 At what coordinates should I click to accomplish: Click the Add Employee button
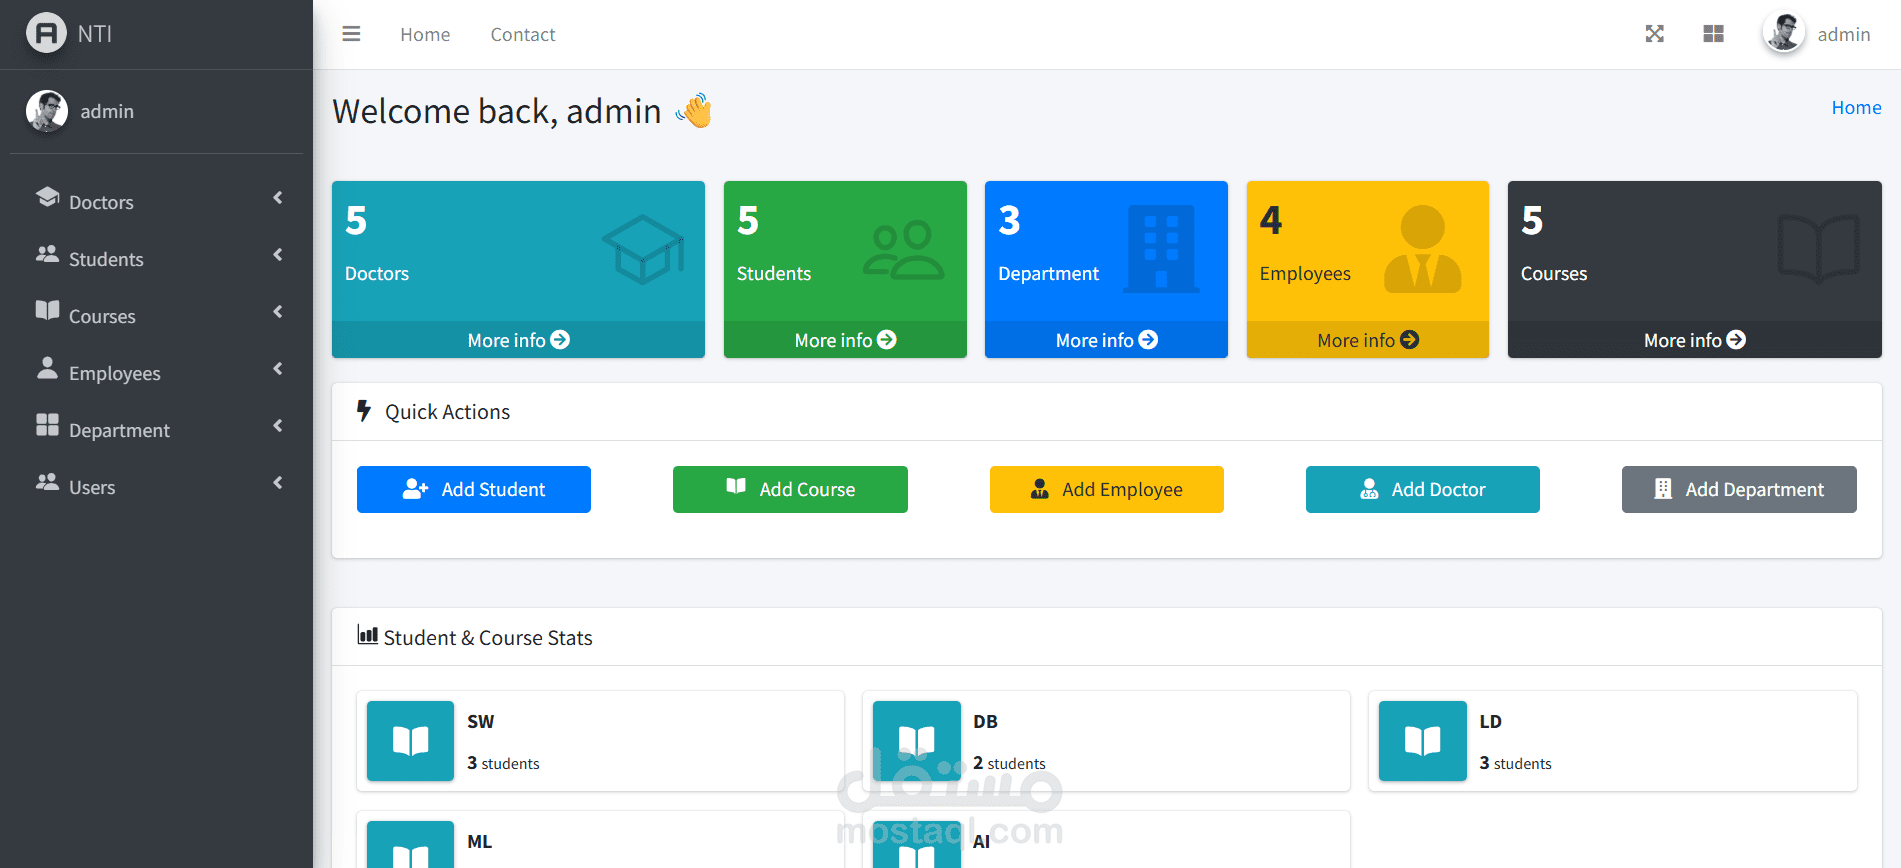pyautogui.click(x=1107, y=489)
